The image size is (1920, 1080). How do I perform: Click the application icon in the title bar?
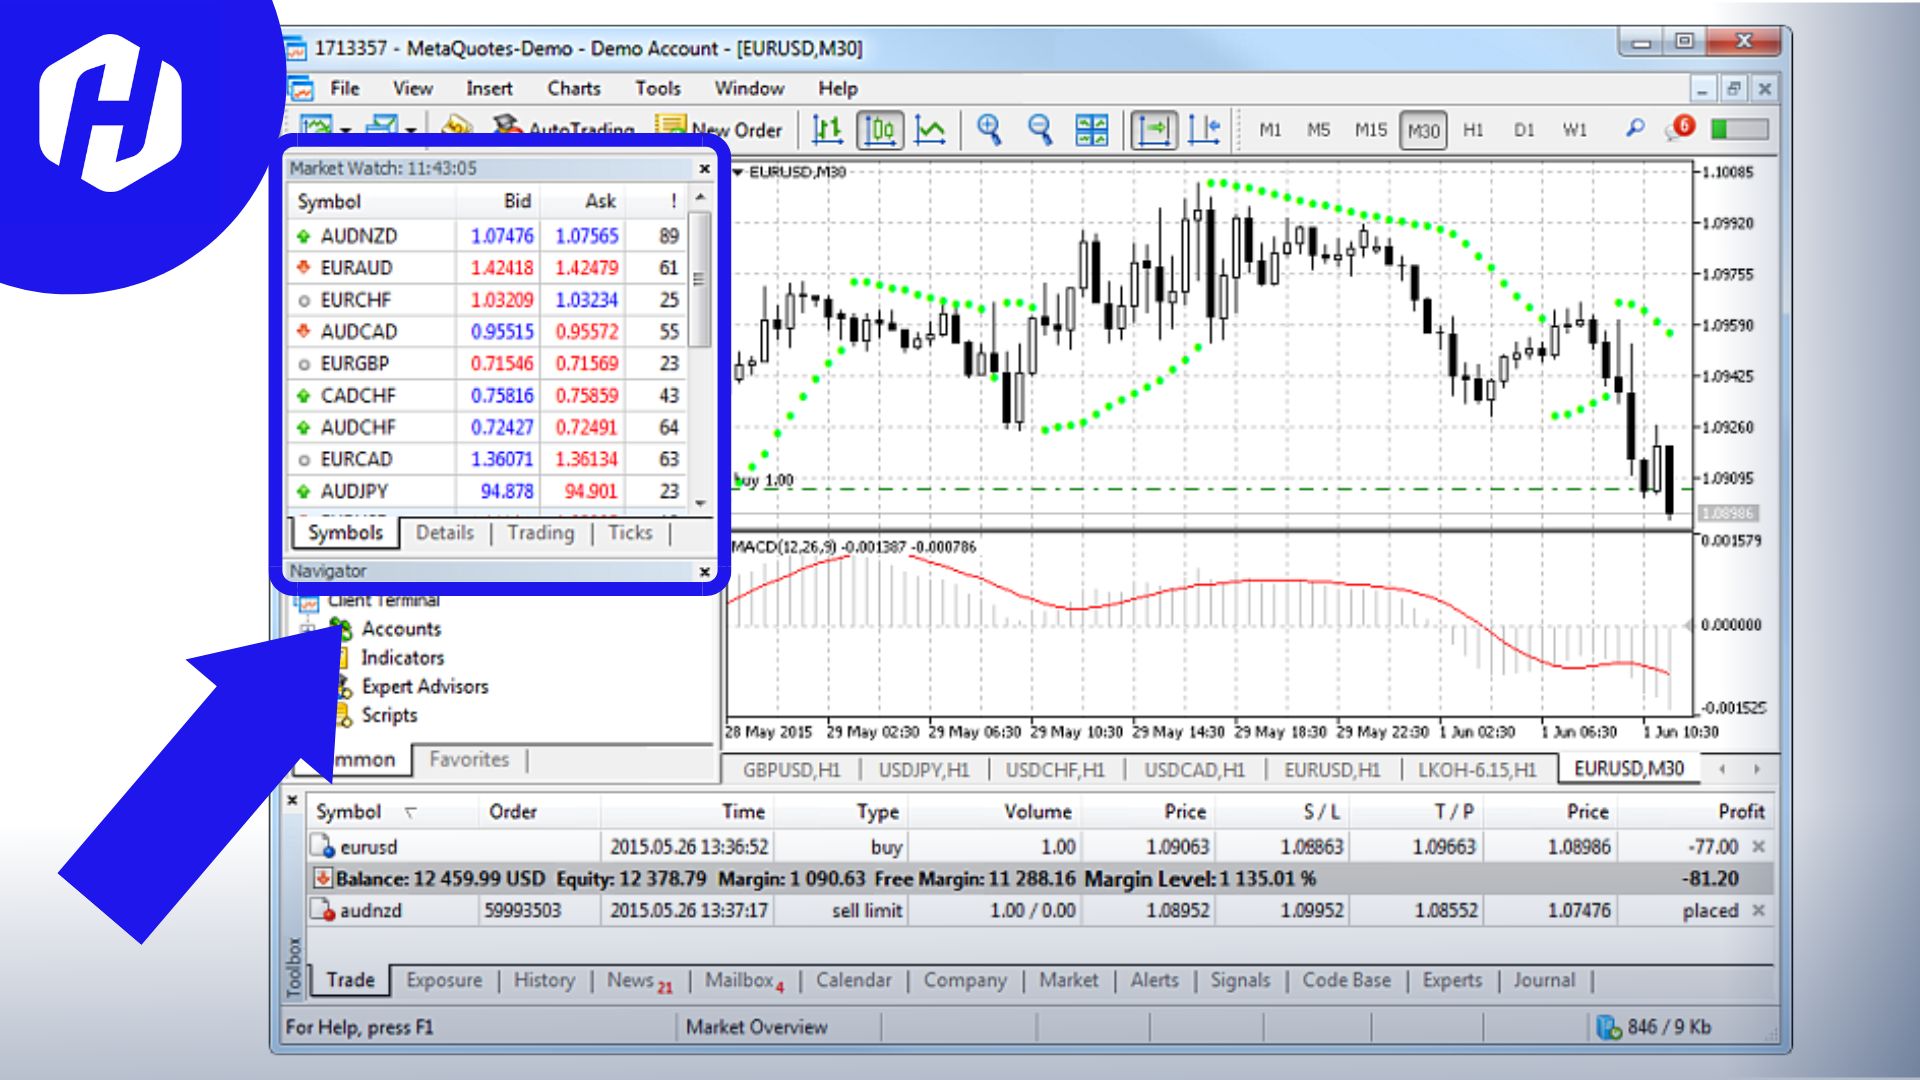coord(294,48)
